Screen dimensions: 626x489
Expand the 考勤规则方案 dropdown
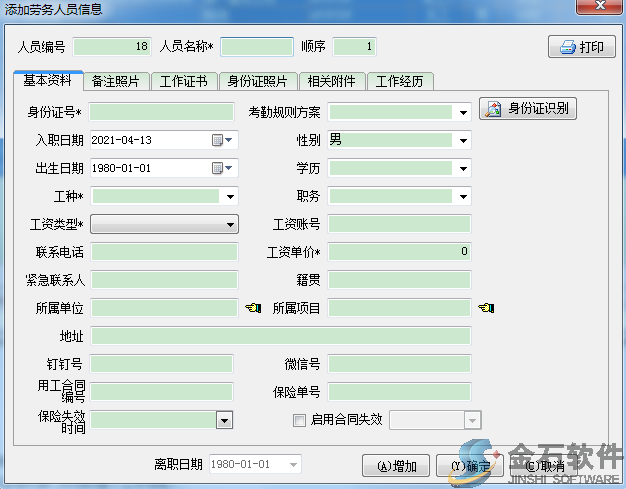(463, 113)
